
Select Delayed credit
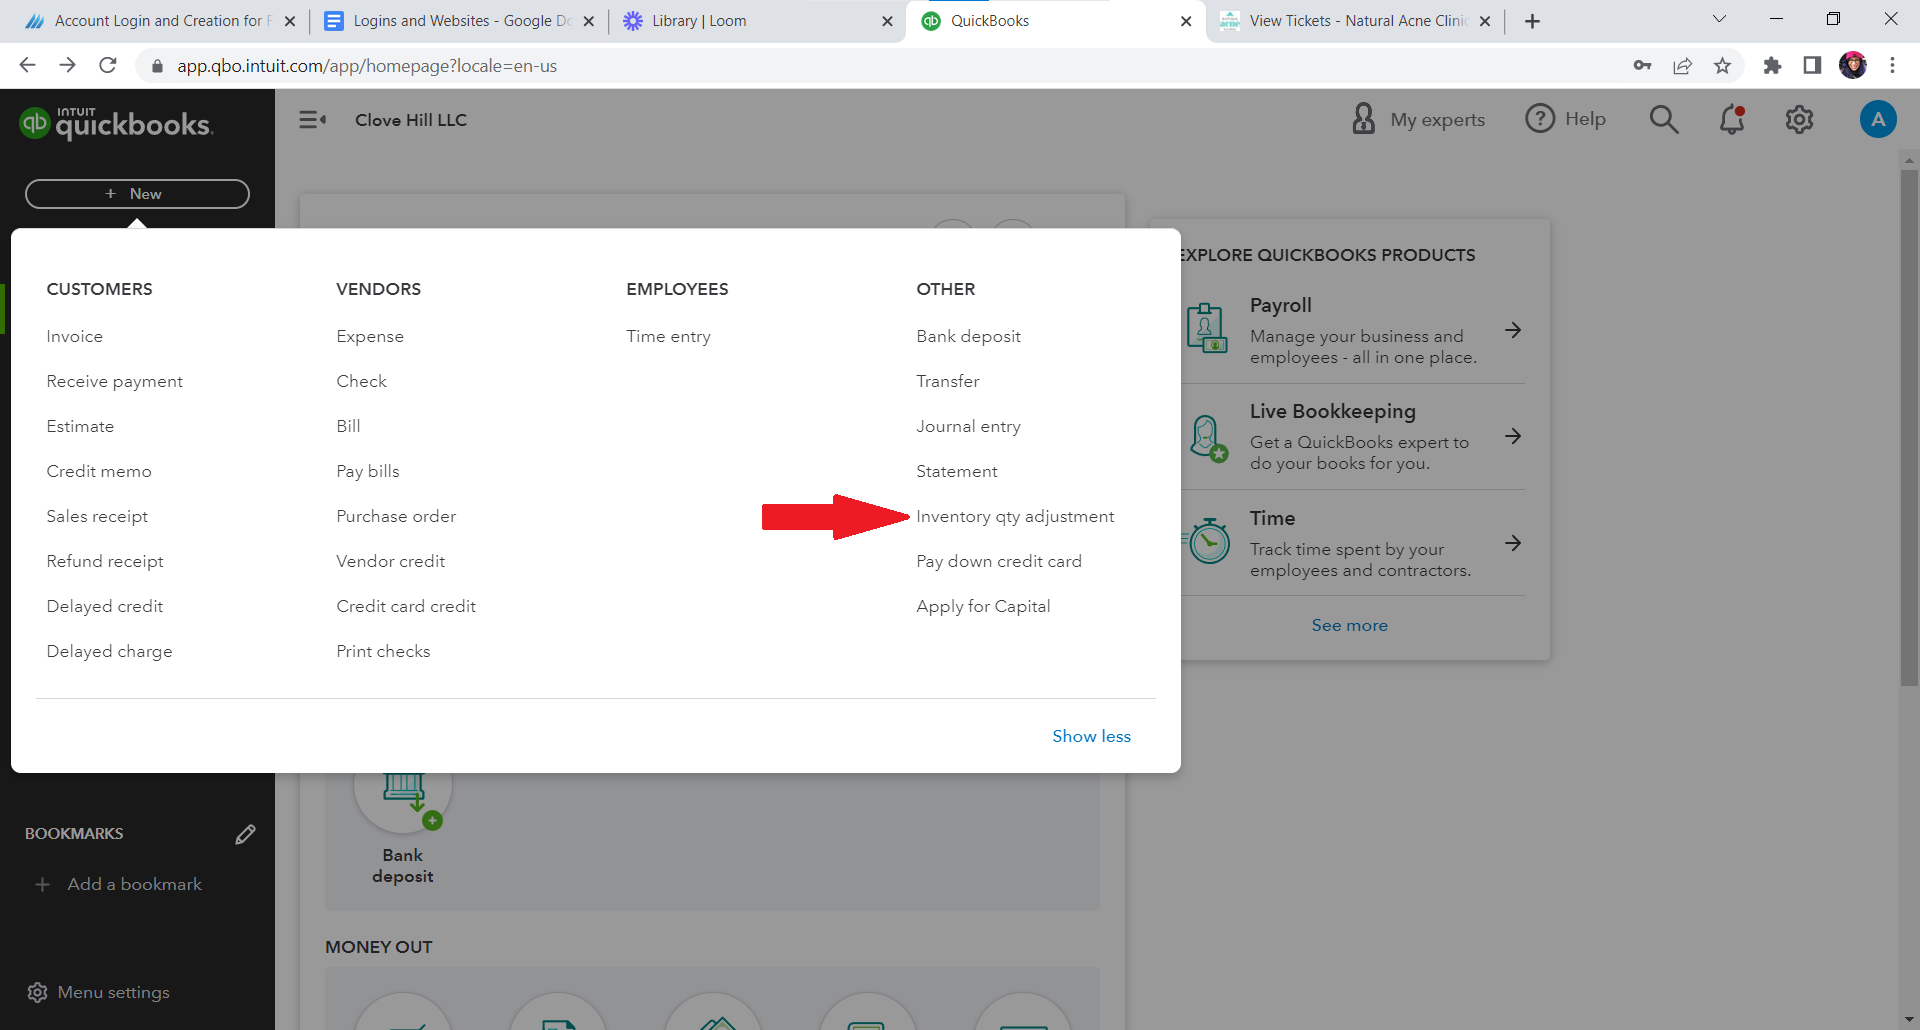coord(105,606)
